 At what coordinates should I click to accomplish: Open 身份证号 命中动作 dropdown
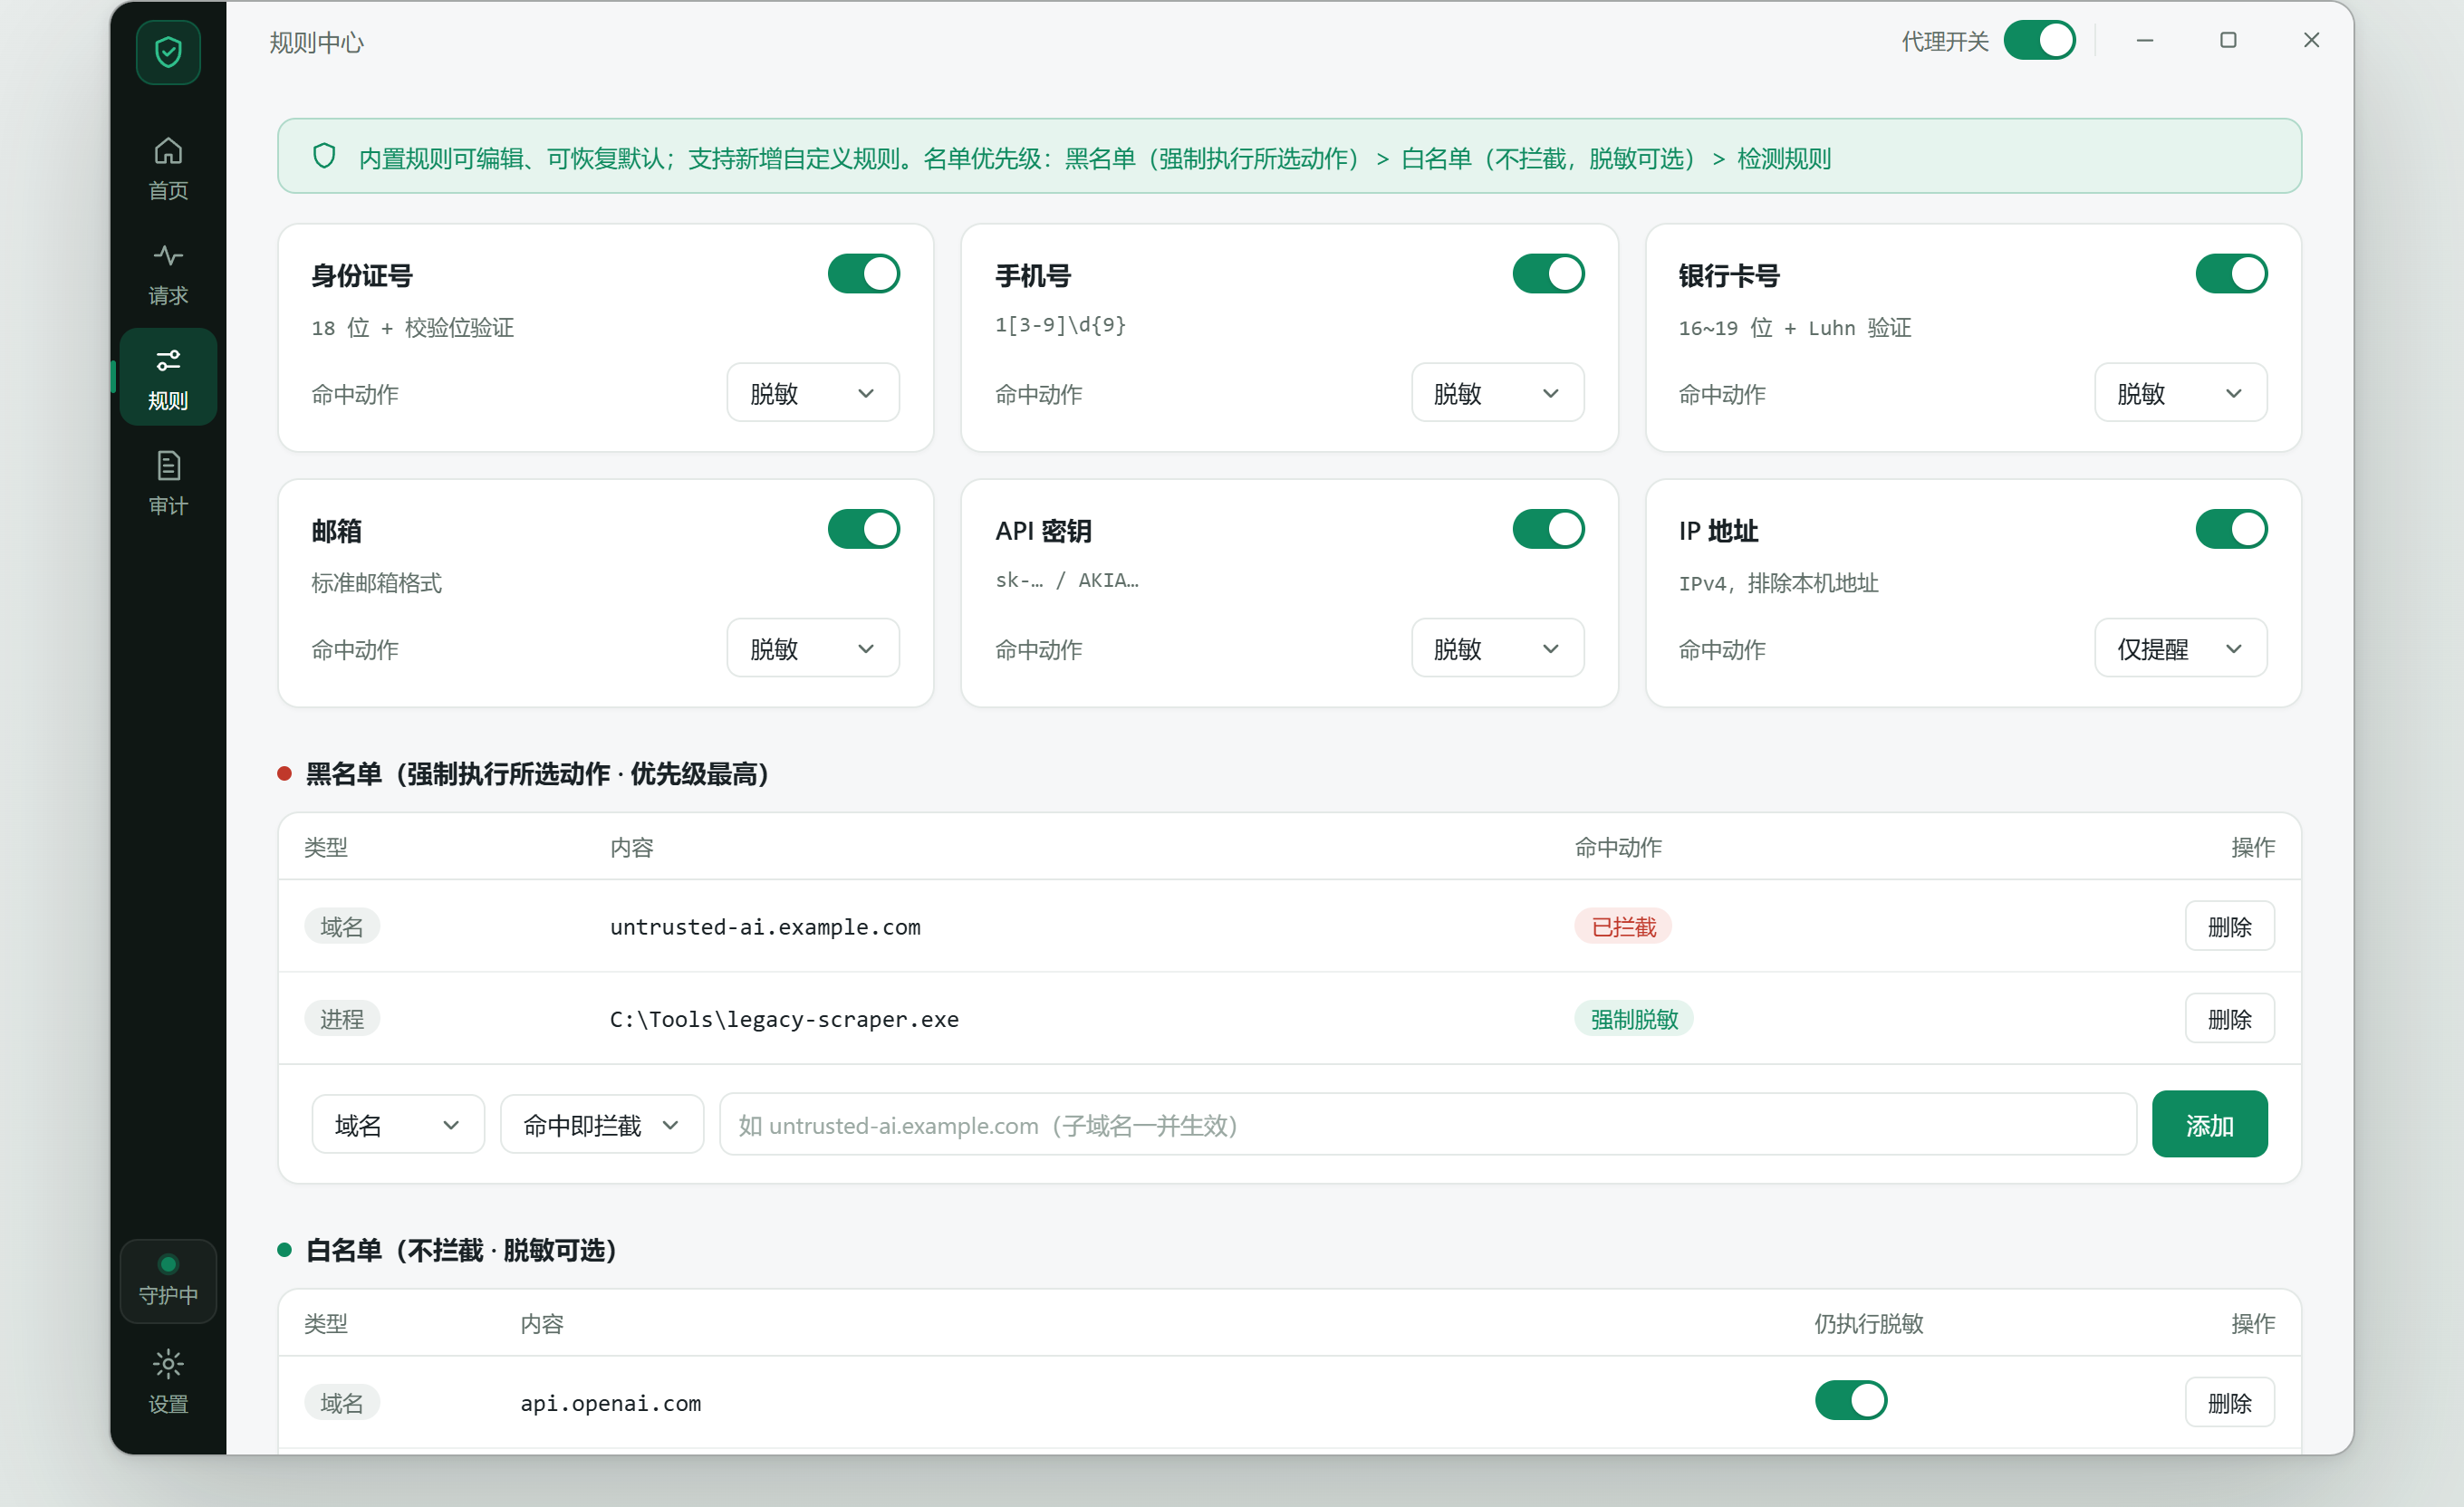click(x=813, y=392)
